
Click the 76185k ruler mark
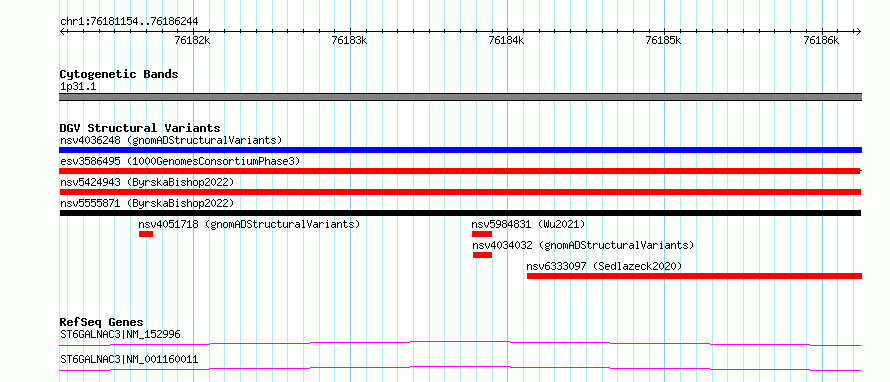(x=664, y=40)
